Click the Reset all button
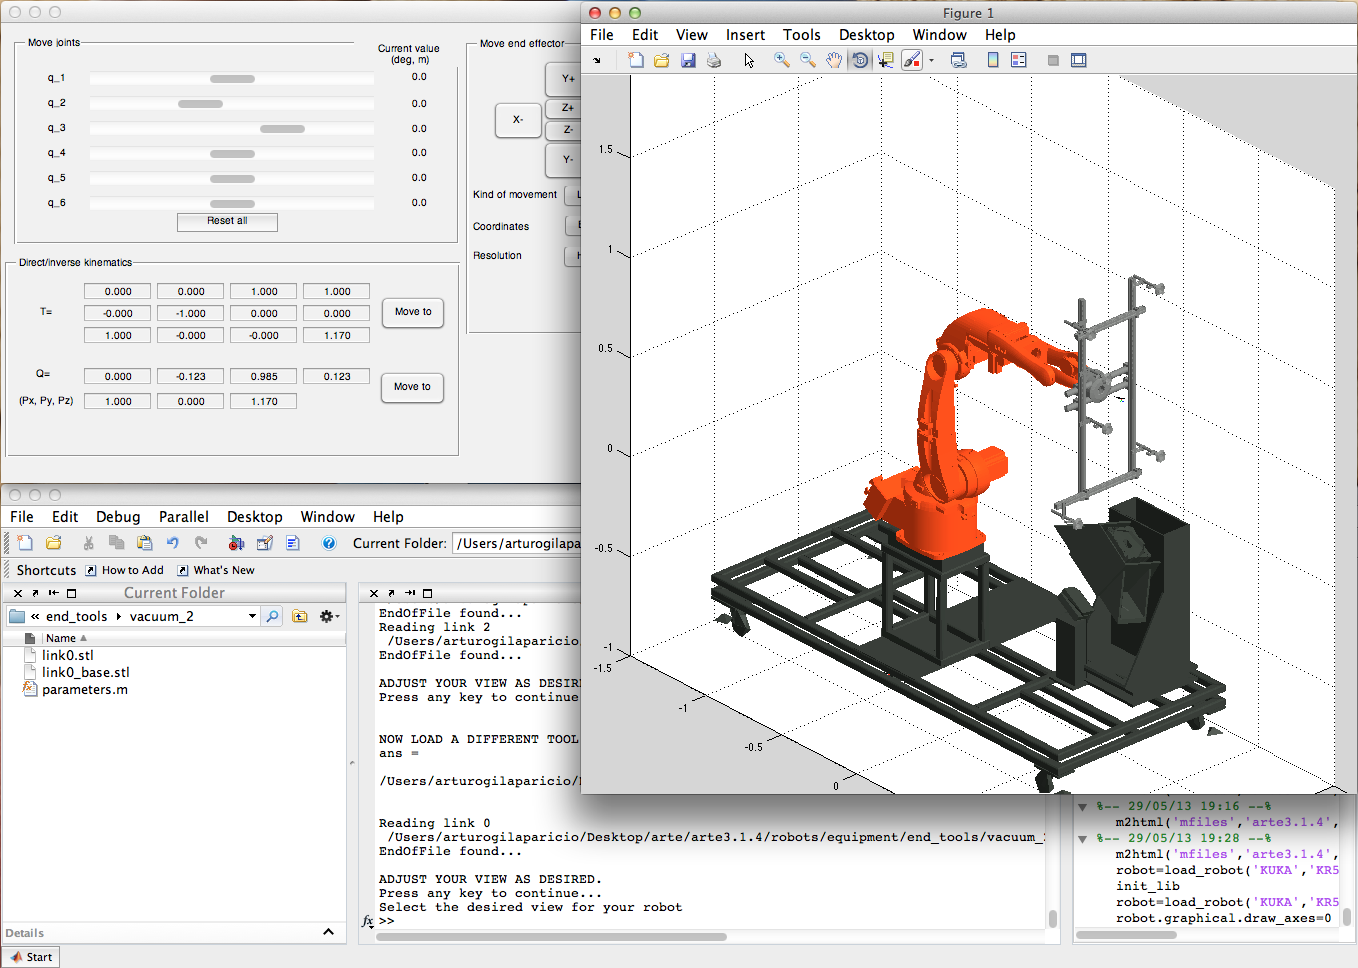 click(x=227, y=221)
